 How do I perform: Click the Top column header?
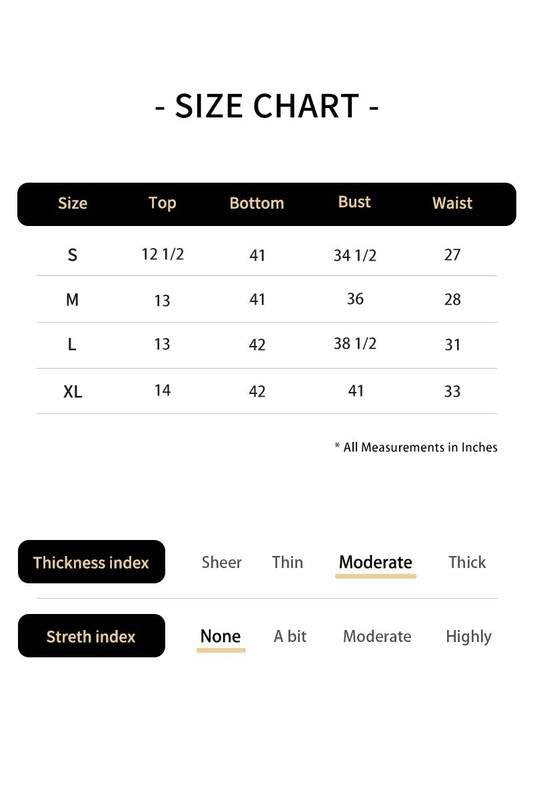pos(162,203)
